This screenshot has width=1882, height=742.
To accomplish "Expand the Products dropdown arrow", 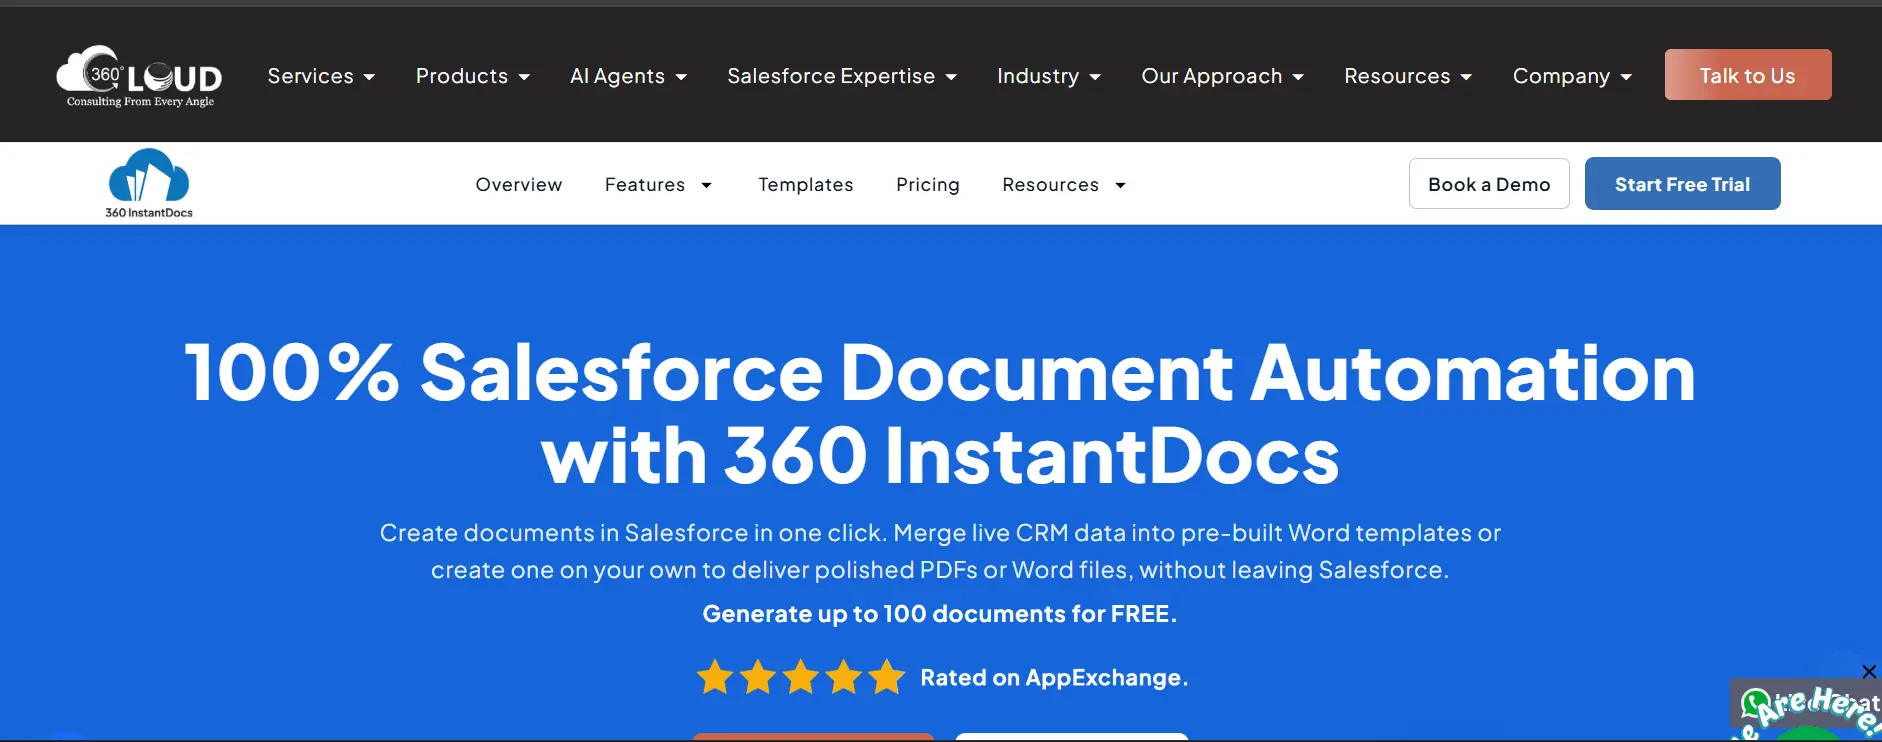I will tap(524, 77).
